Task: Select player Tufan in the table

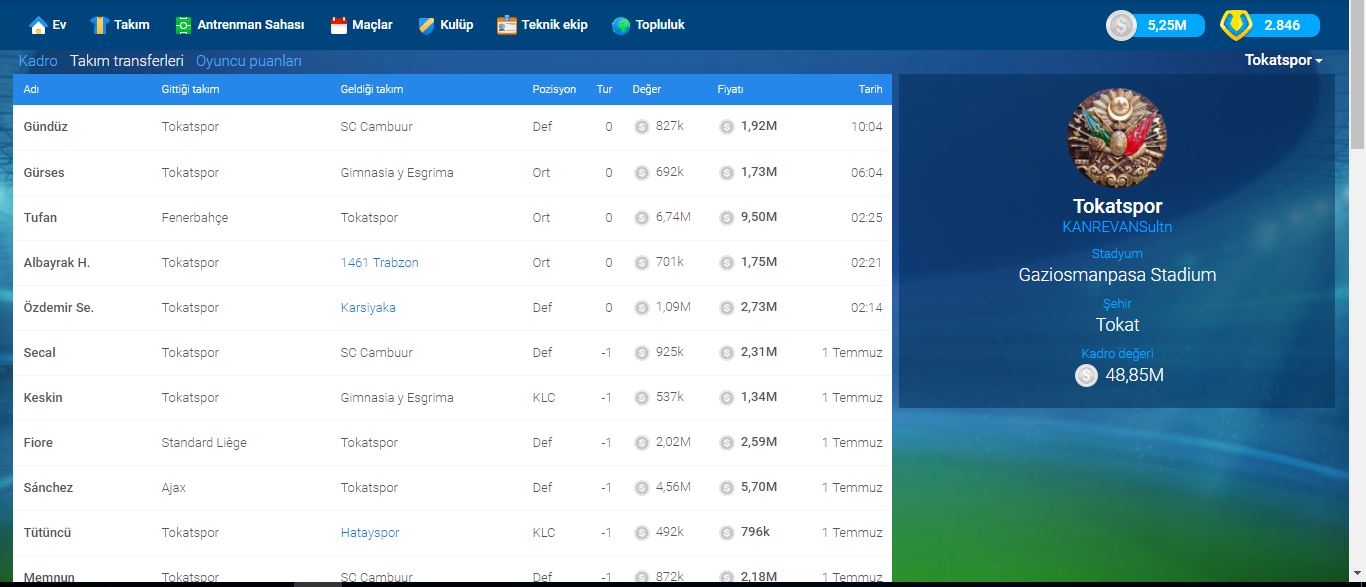Action: point(40,217)
